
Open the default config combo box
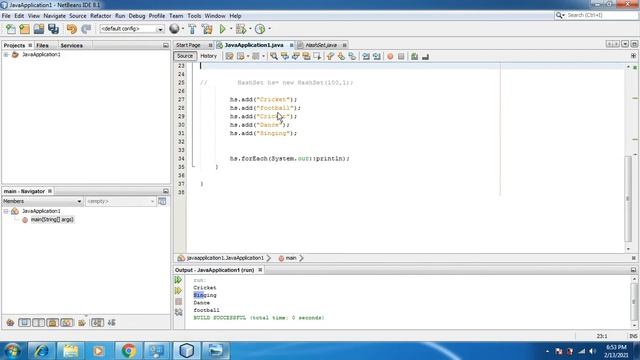131,29
